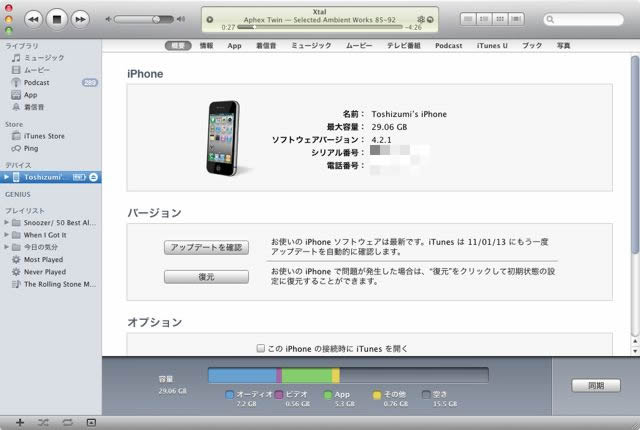Click the purple ビデオ capacity swatch
This screenshot has width=640, height=430.
click(279, 395)
